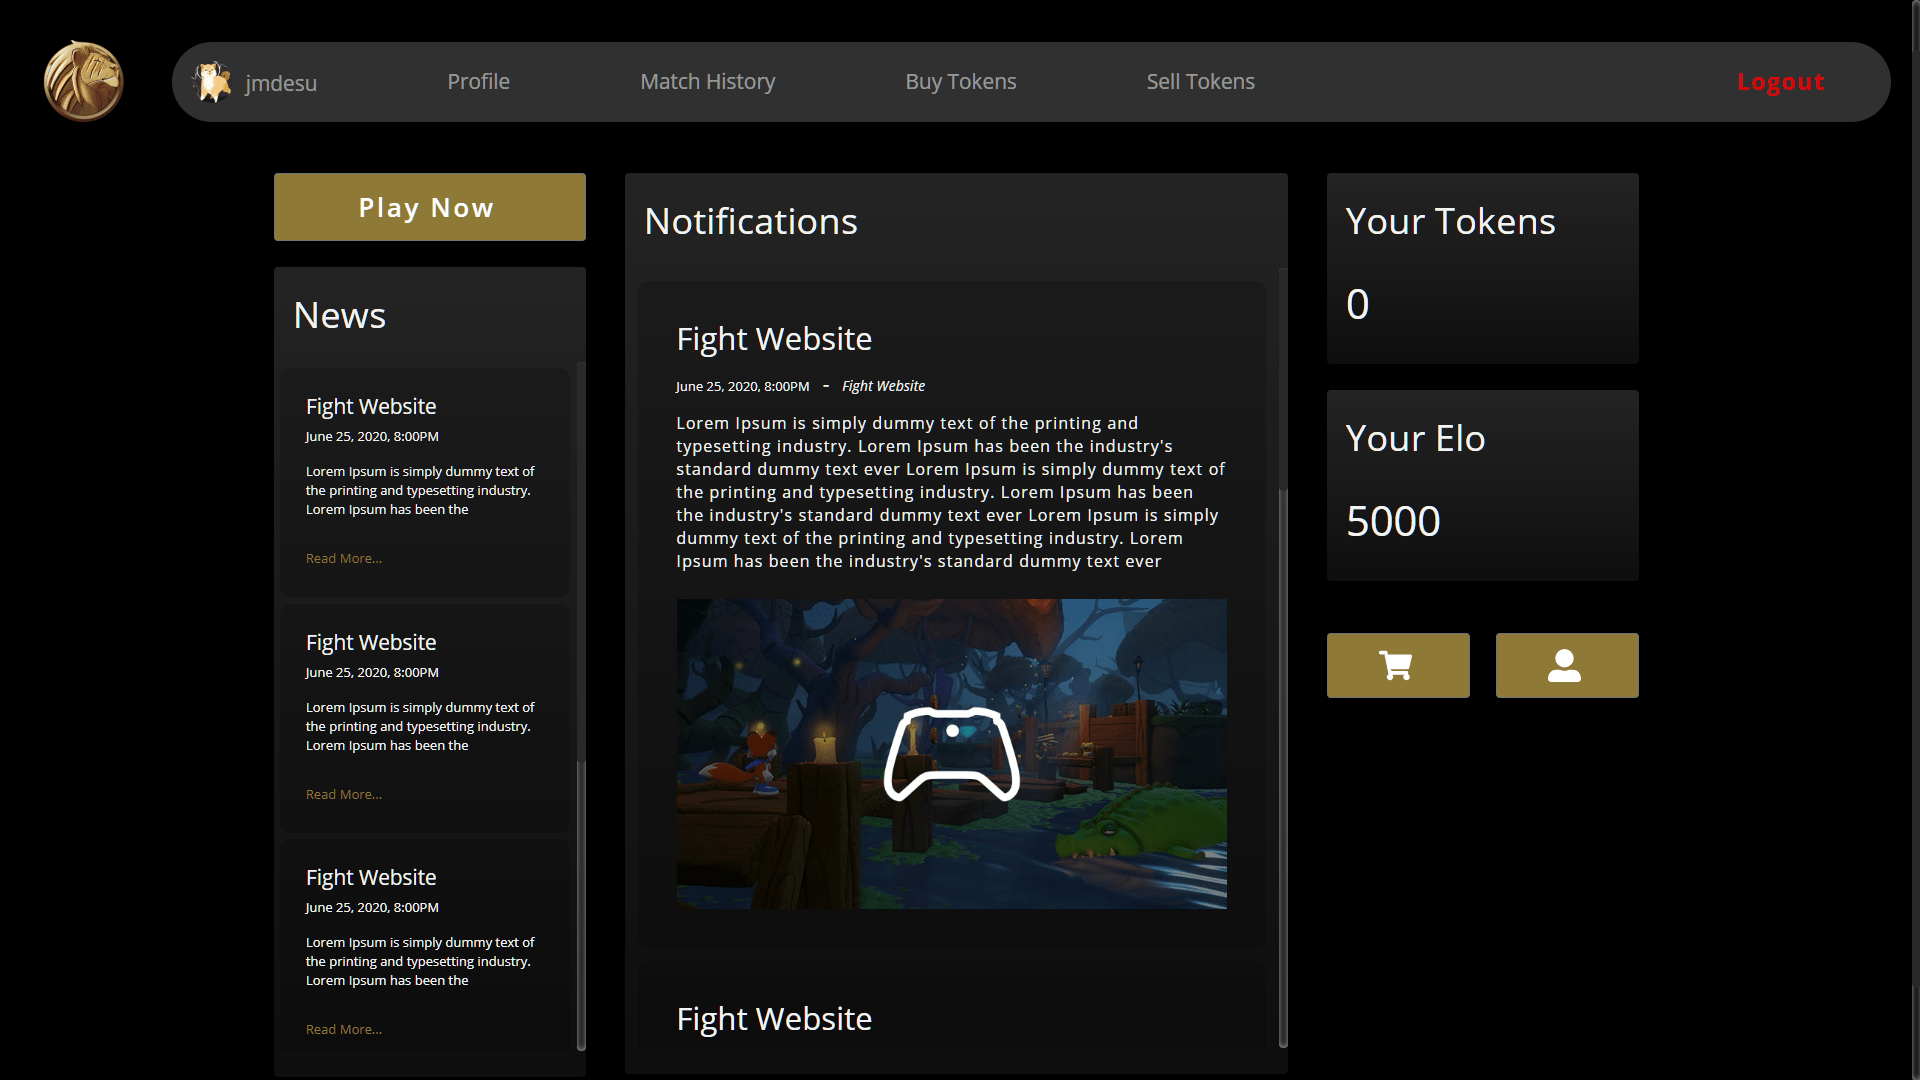Click the first notification's Fight Website heading
The width and height of the screenshot is (1920, 1080).
point(774,339)
